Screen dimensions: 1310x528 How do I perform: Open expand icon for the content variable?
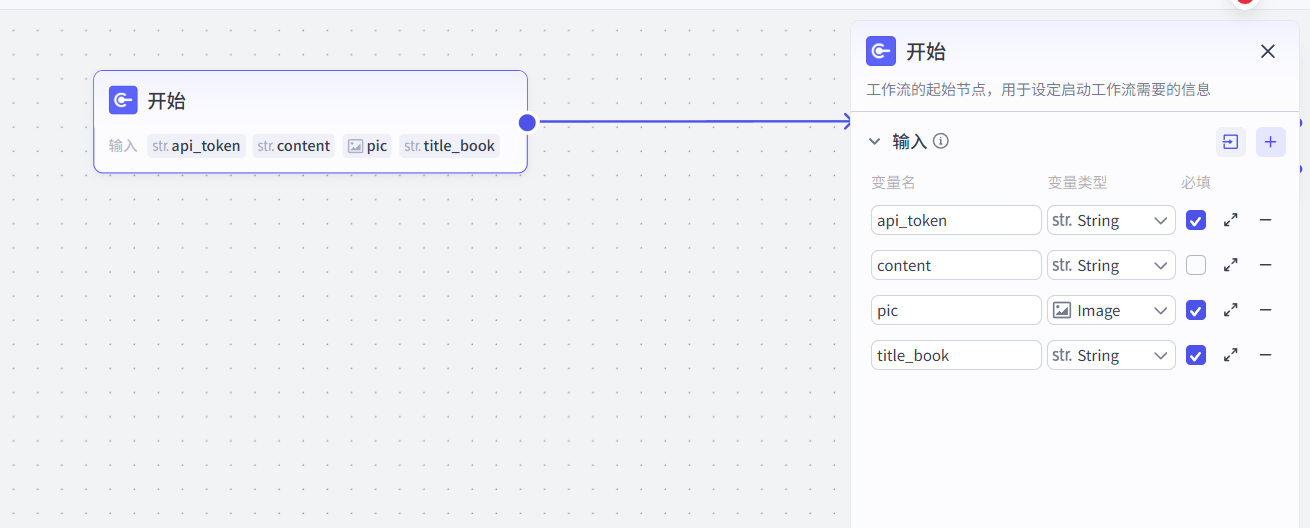(1231, 265)
